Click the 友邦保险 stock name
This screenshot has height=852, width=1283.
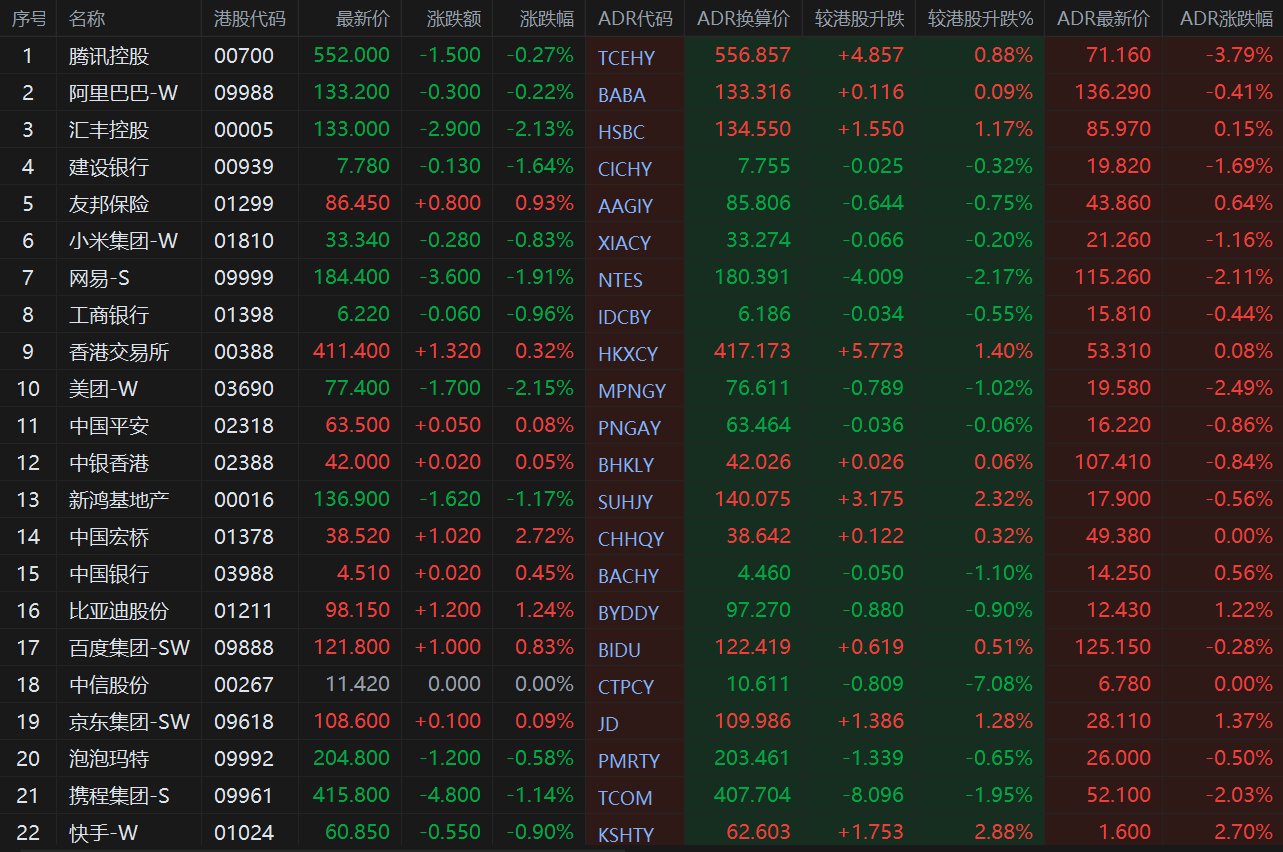click(x=109, y=204)
